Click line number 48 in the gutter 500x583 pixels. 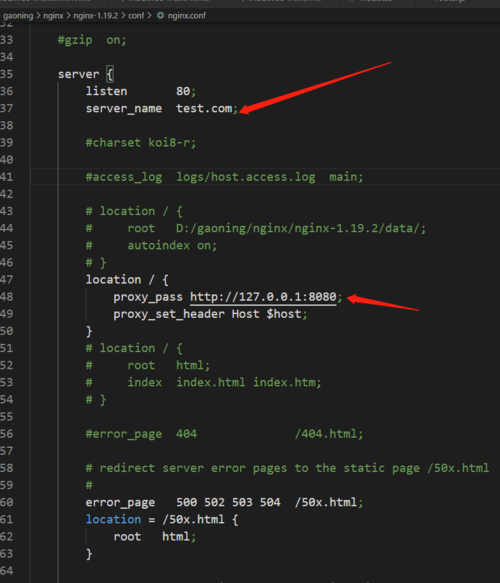(7, 297)
